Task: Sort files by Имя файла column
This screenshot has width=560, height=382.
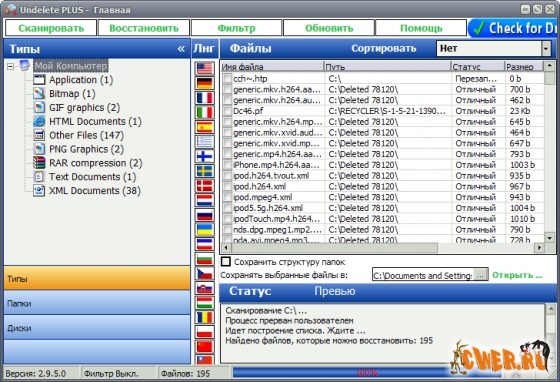Action: tap(272, 67)
